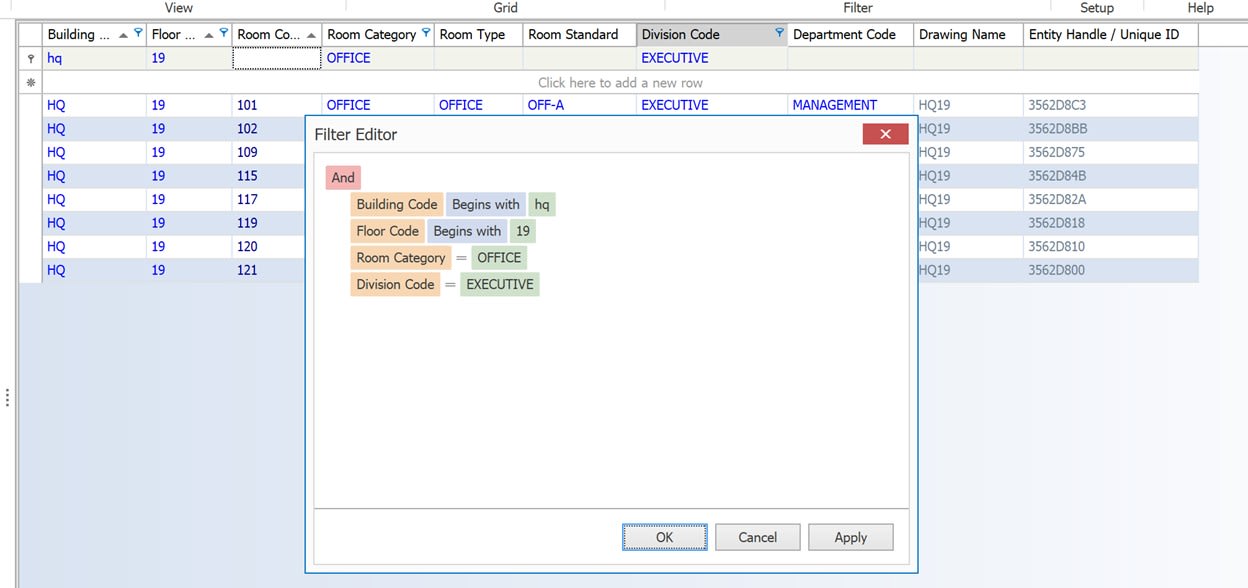Edit the EXECUTIVE value in Filter Editor

point(500,284)
